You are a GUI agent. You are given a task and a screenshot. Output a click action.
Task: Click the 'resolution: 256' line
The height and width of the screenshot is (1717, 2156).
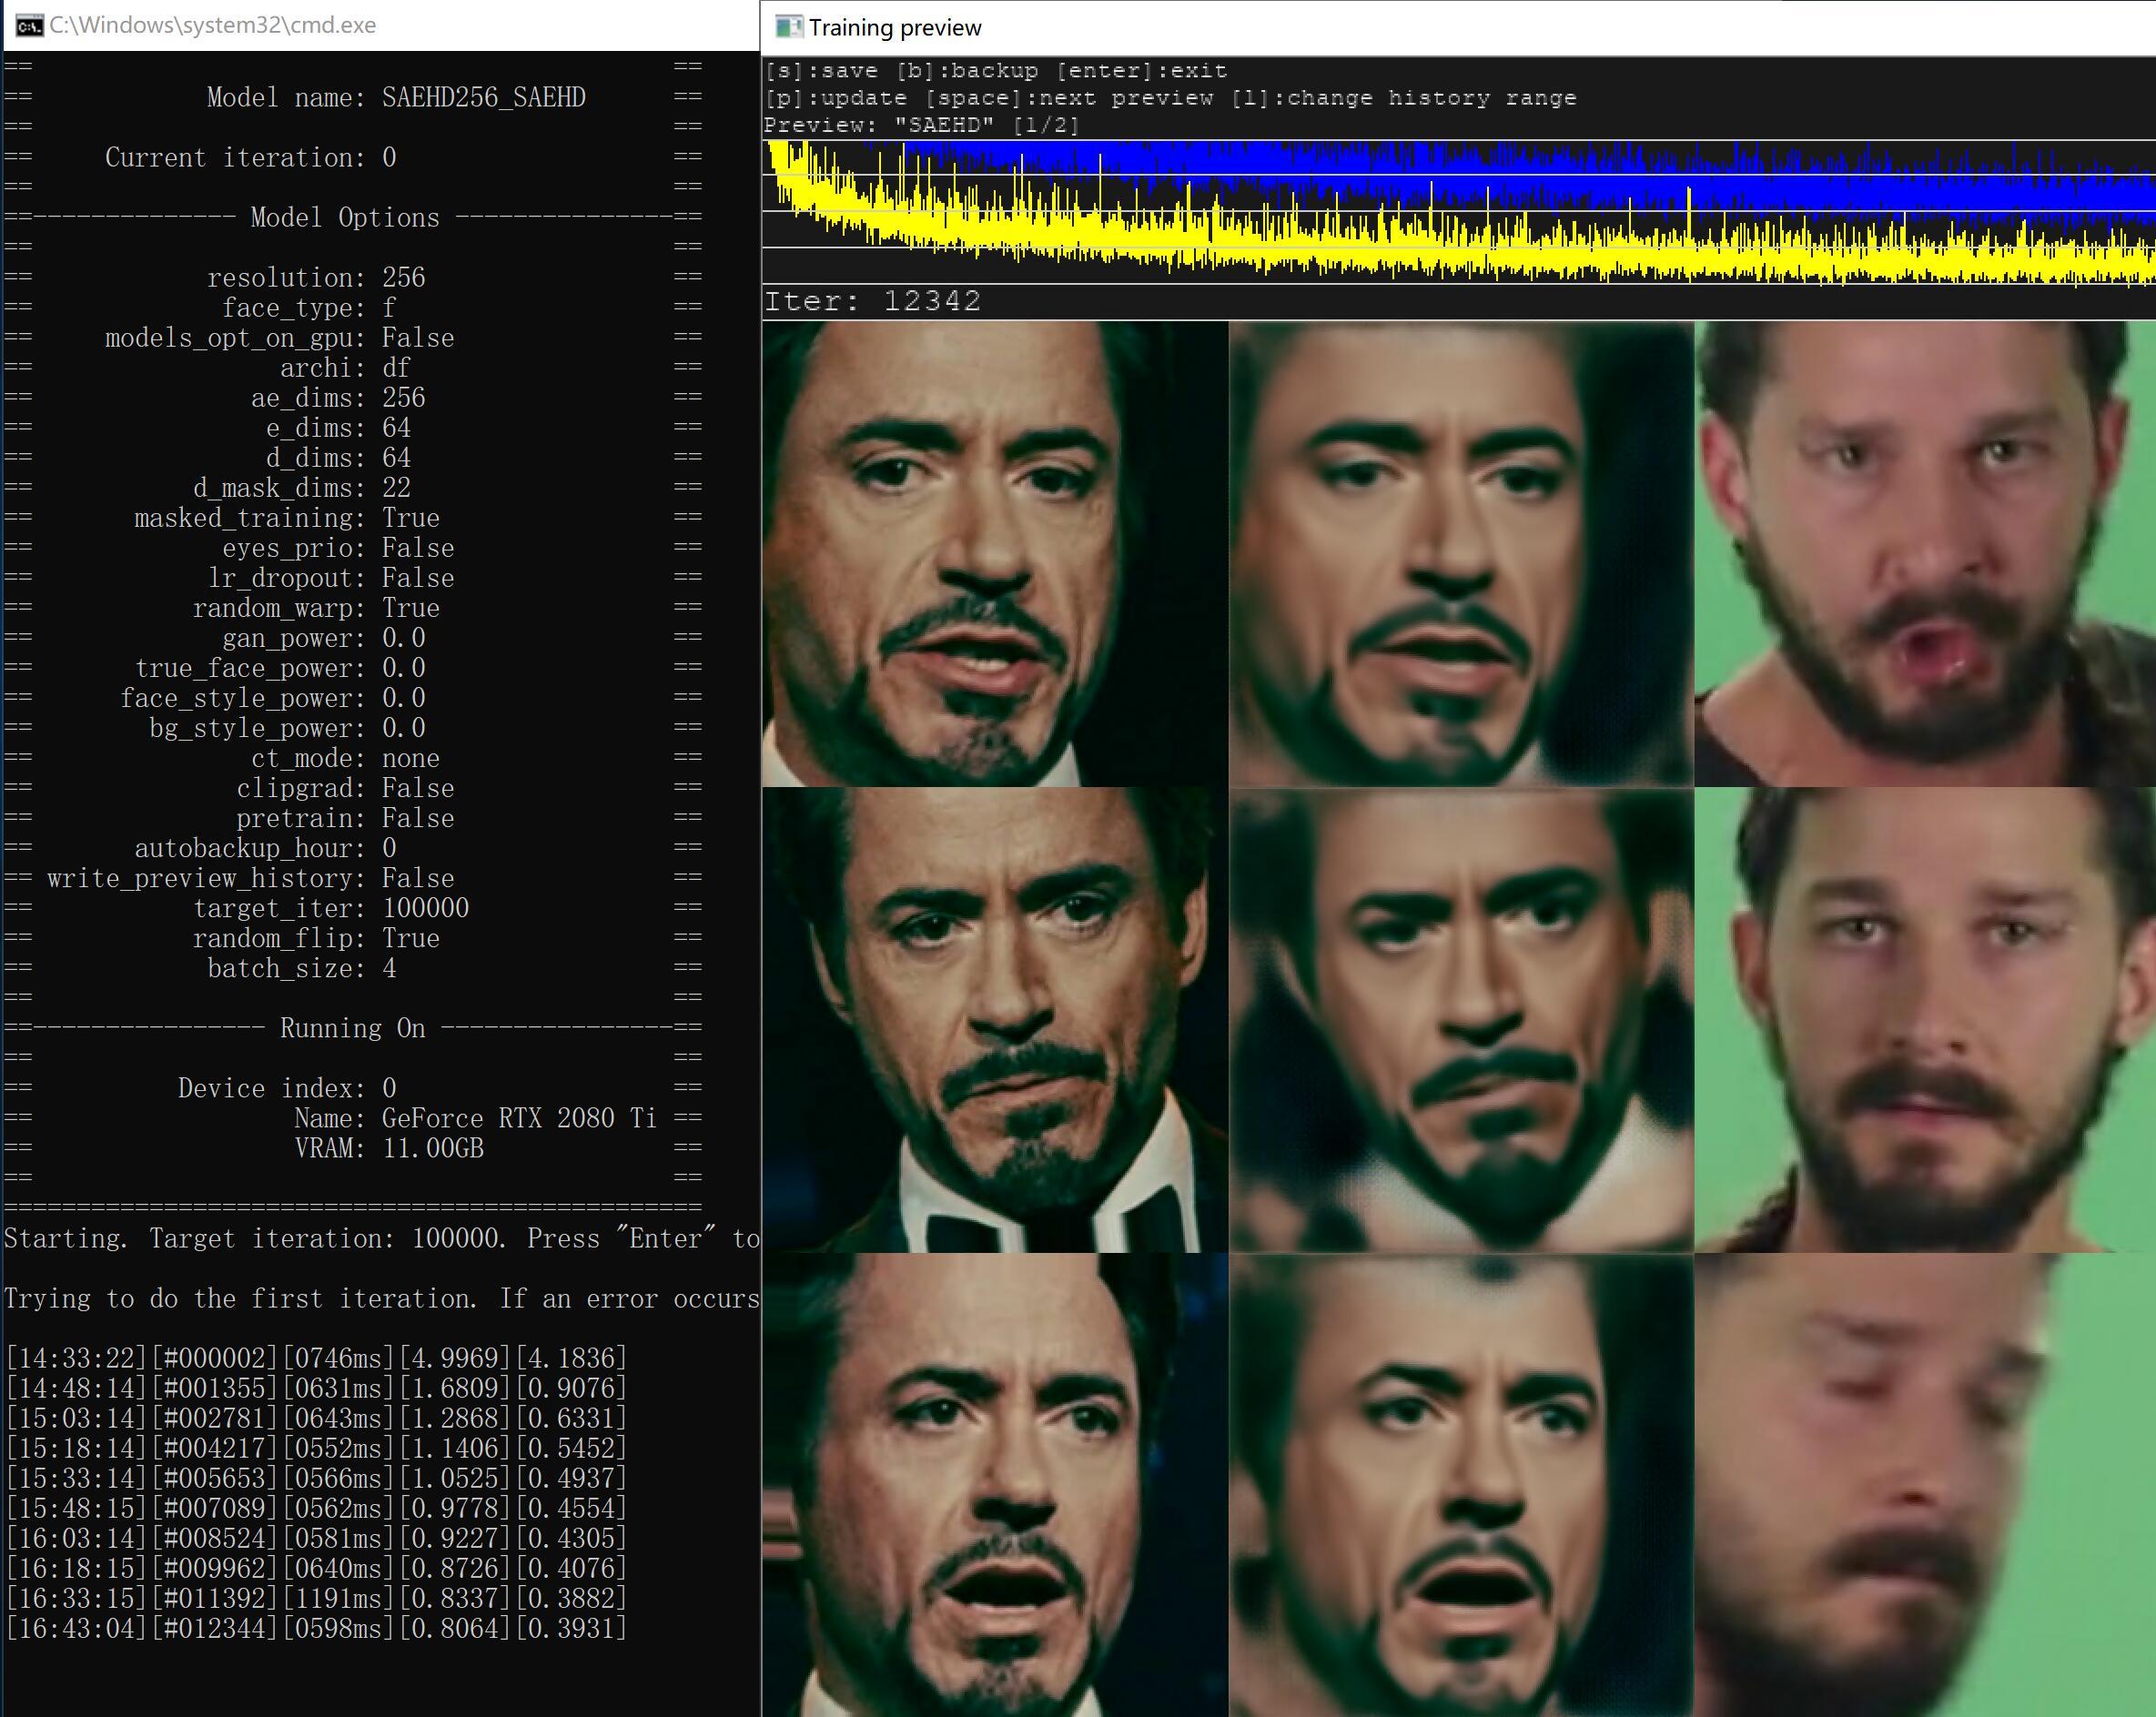[x=316, y=277]
